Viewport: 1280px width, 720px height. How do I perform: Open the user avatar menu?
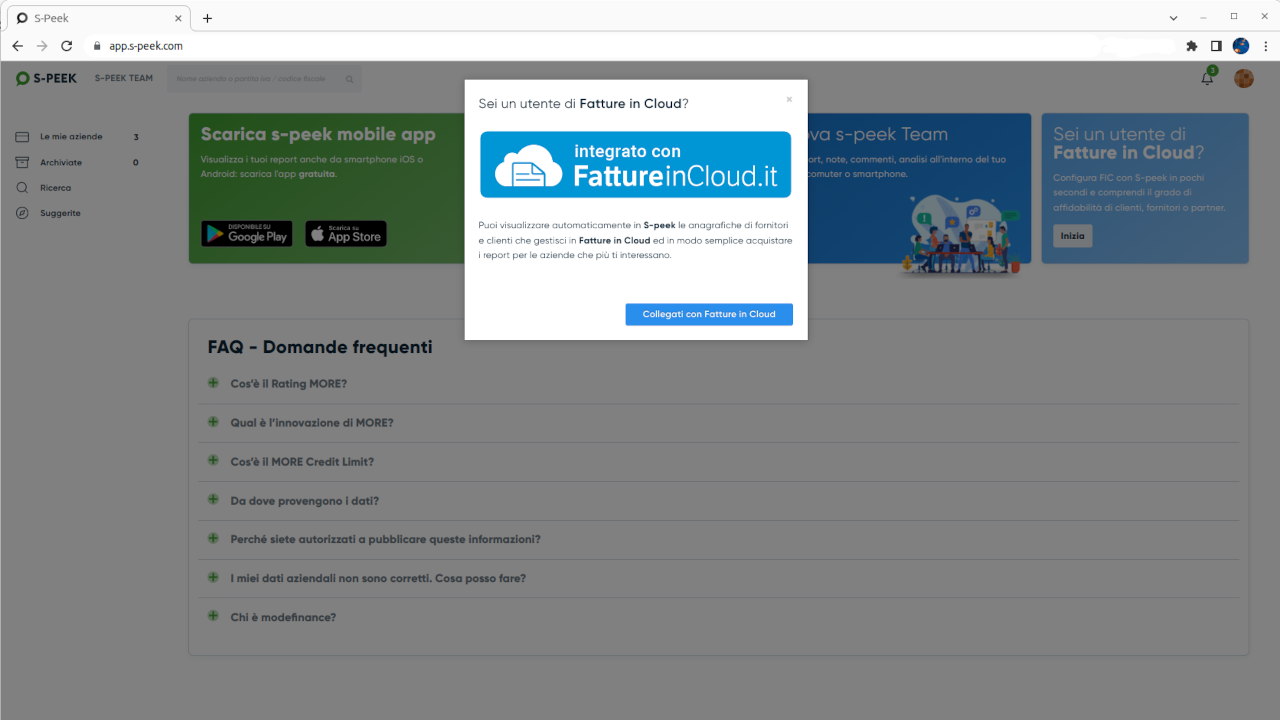point(1244,78)
